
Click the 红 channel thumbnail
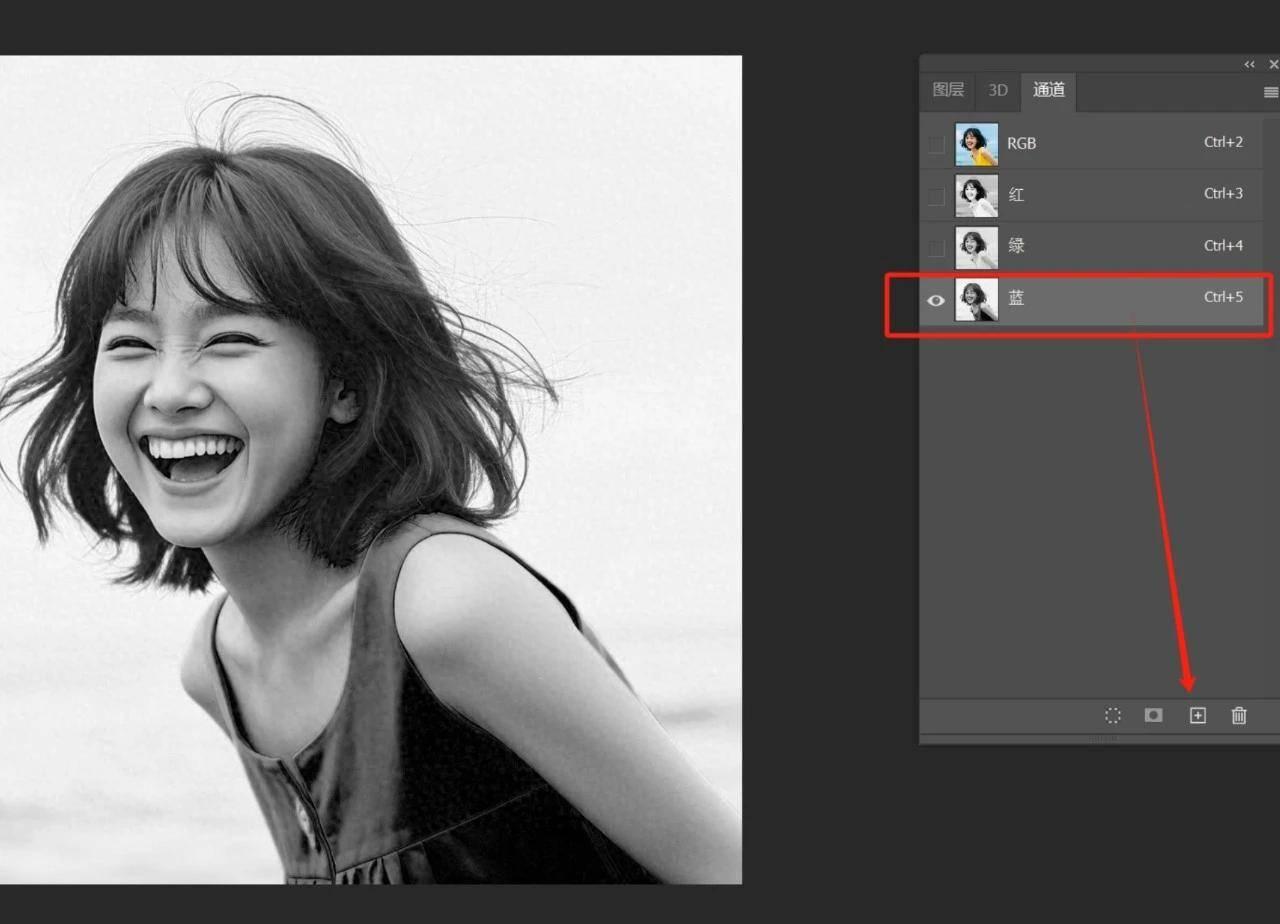(x=976, y=196)
